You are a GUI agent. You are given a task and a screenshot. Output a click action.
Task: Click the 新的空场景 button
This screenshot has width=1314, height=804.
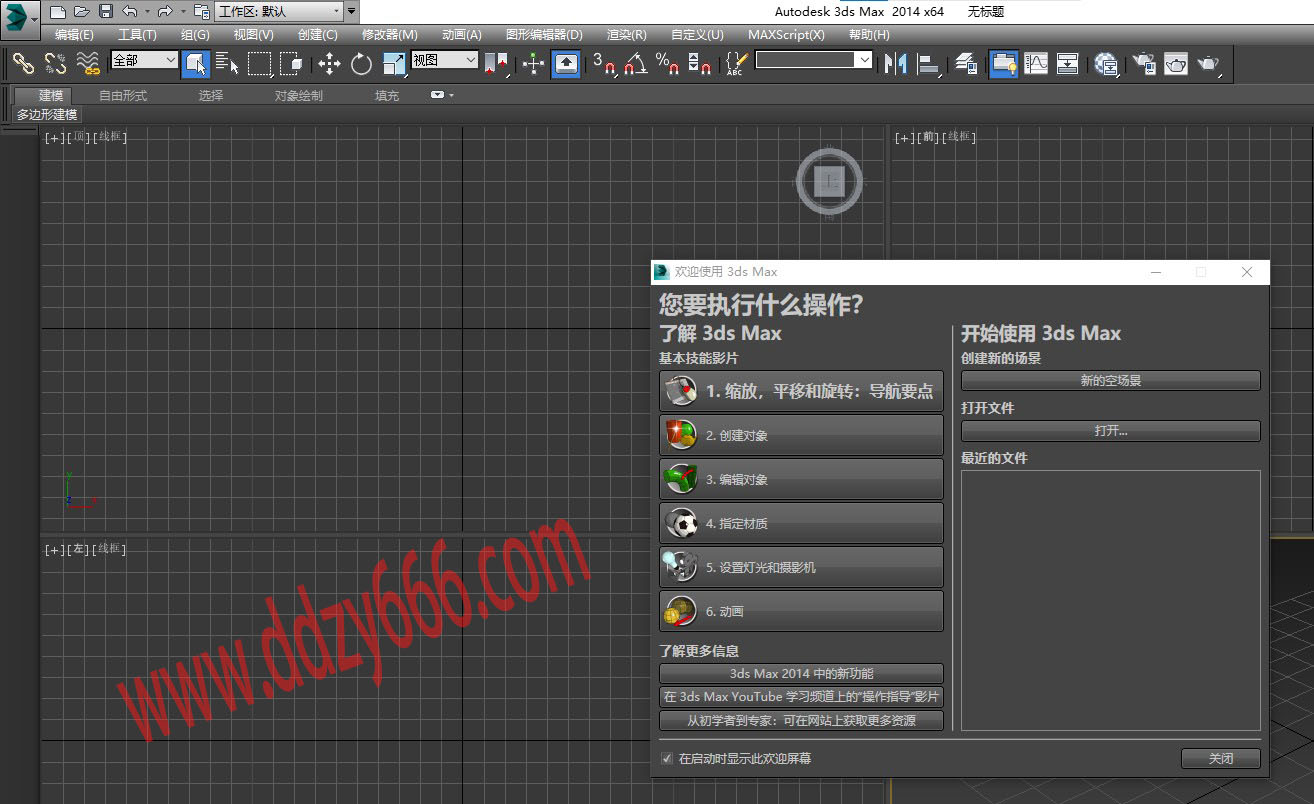(1111, 381)
